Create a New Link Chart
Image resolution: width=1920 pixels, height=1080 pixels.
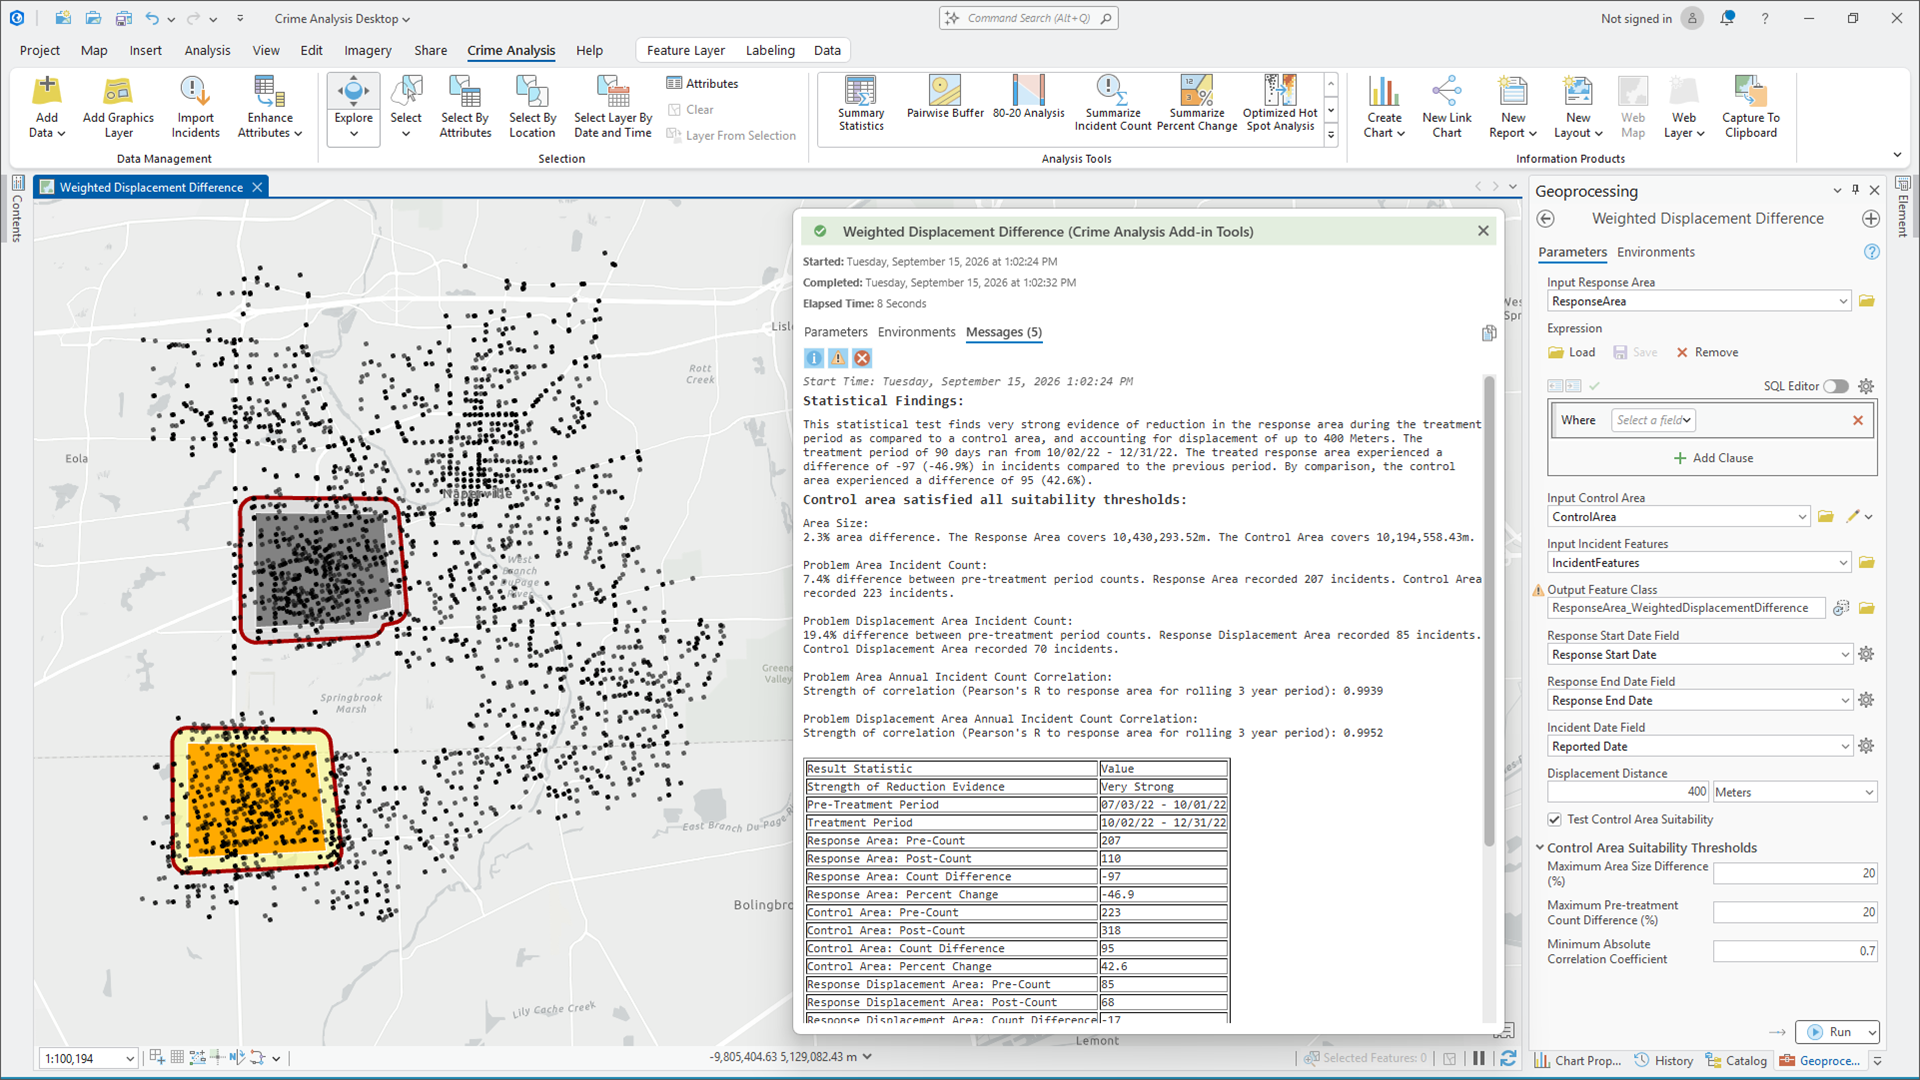click(x=1446, y=108)
